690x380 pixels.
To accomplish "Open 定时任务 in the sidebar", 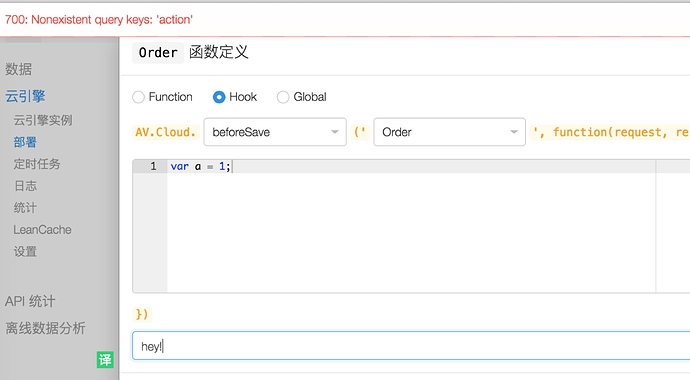I will (37, 164).
